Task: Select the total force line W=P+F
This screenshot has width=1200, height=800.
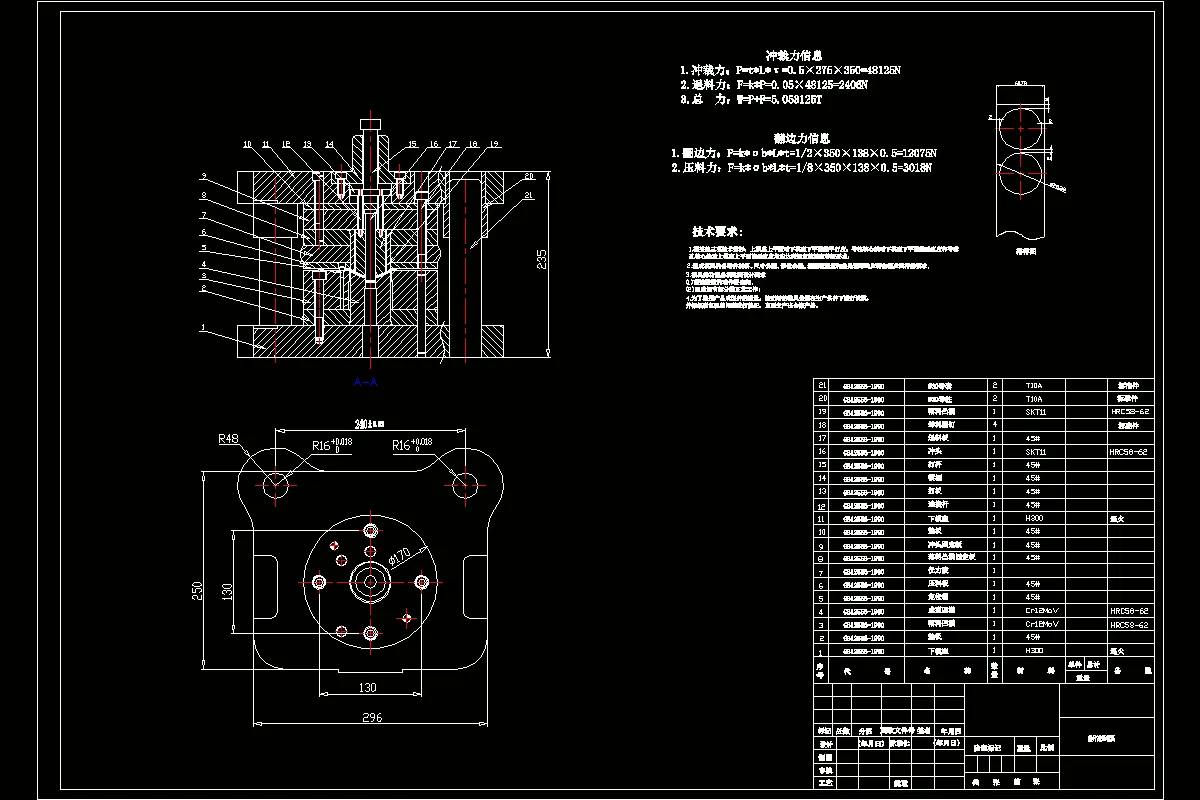Action: pyautogui.click(x=750, y=99)
